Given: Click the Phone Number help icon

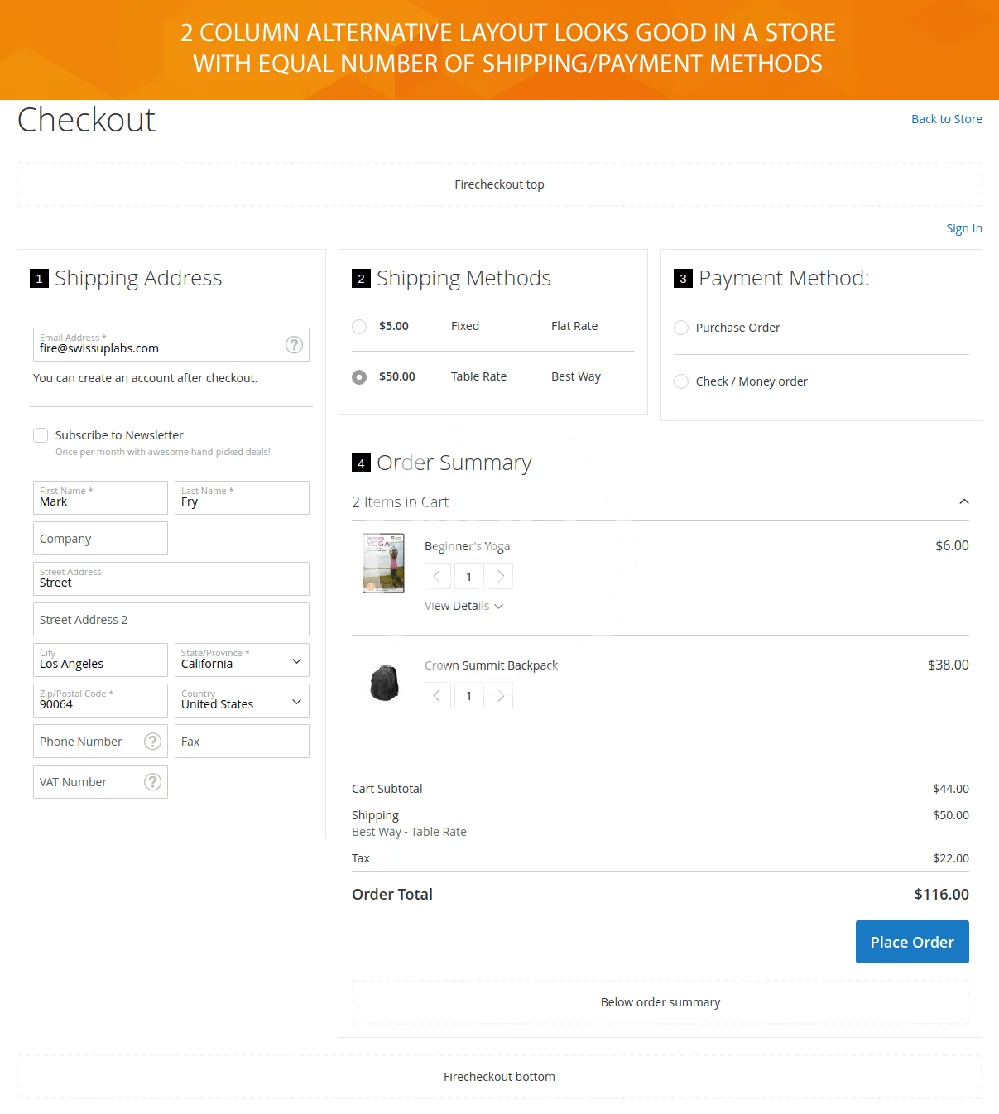Looking at the screenshot, I should tap(152, 741).
